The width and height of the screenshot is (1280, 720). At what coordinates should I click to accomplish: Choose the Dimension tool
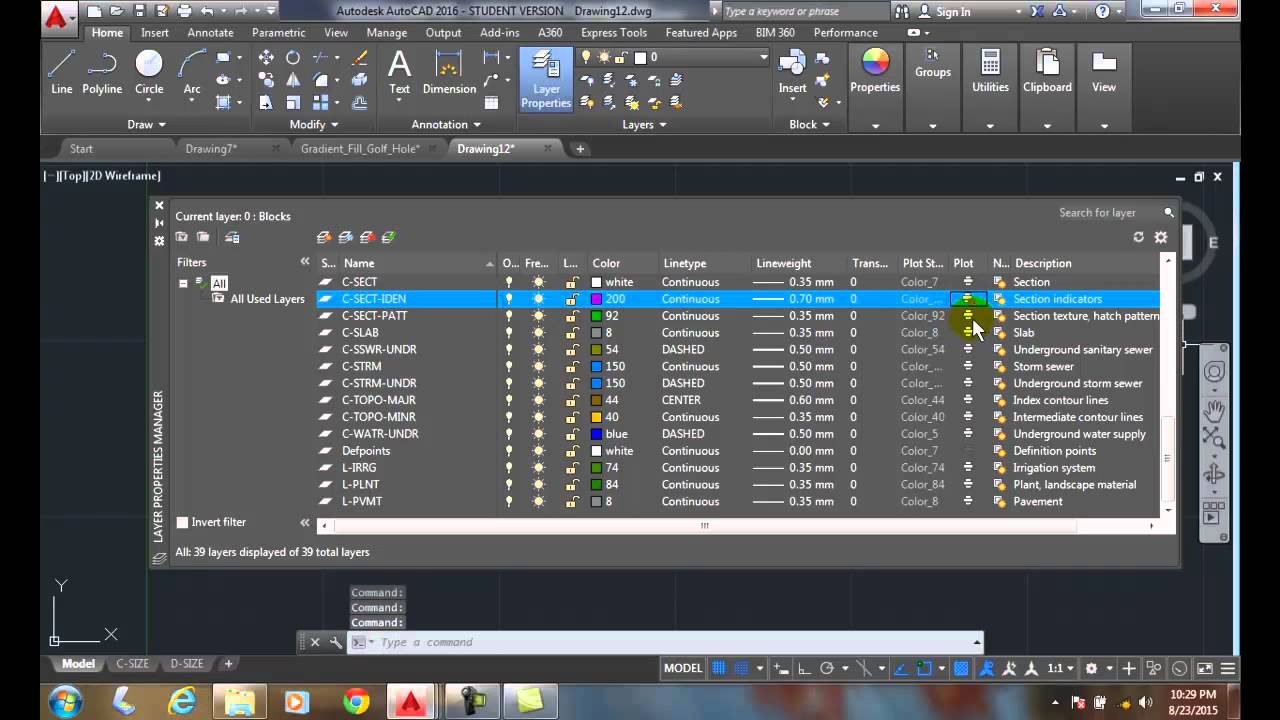[x=449, y=72]
